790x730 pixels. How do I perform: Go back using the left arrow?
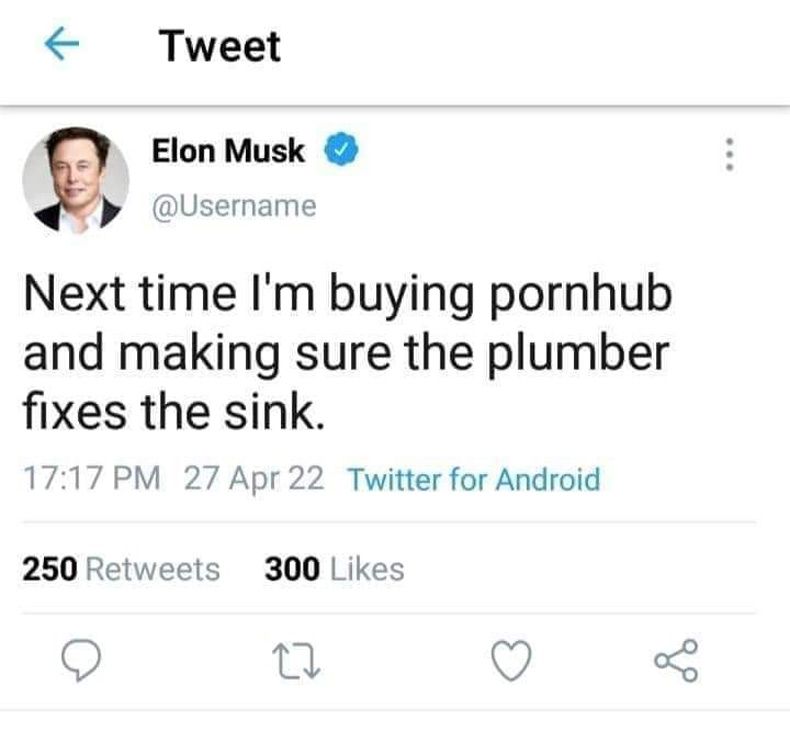click(x=62, y=48)
